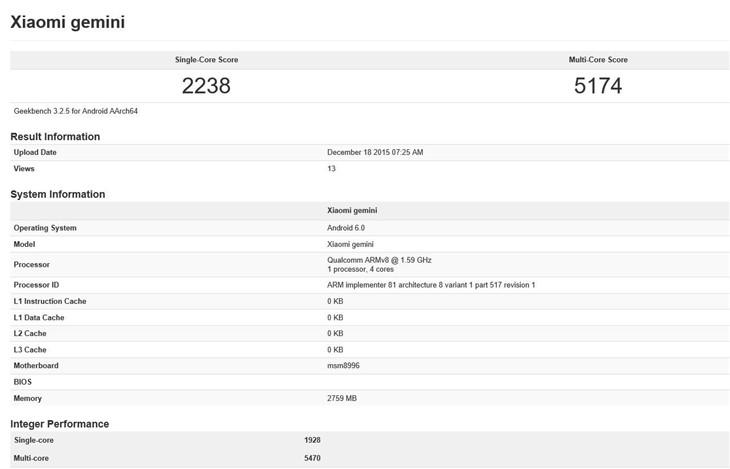The image size is (730, 469).
Task: Click the Geekbench 3.2.5 for Android AArch64 line
Action: click(75, 111)
